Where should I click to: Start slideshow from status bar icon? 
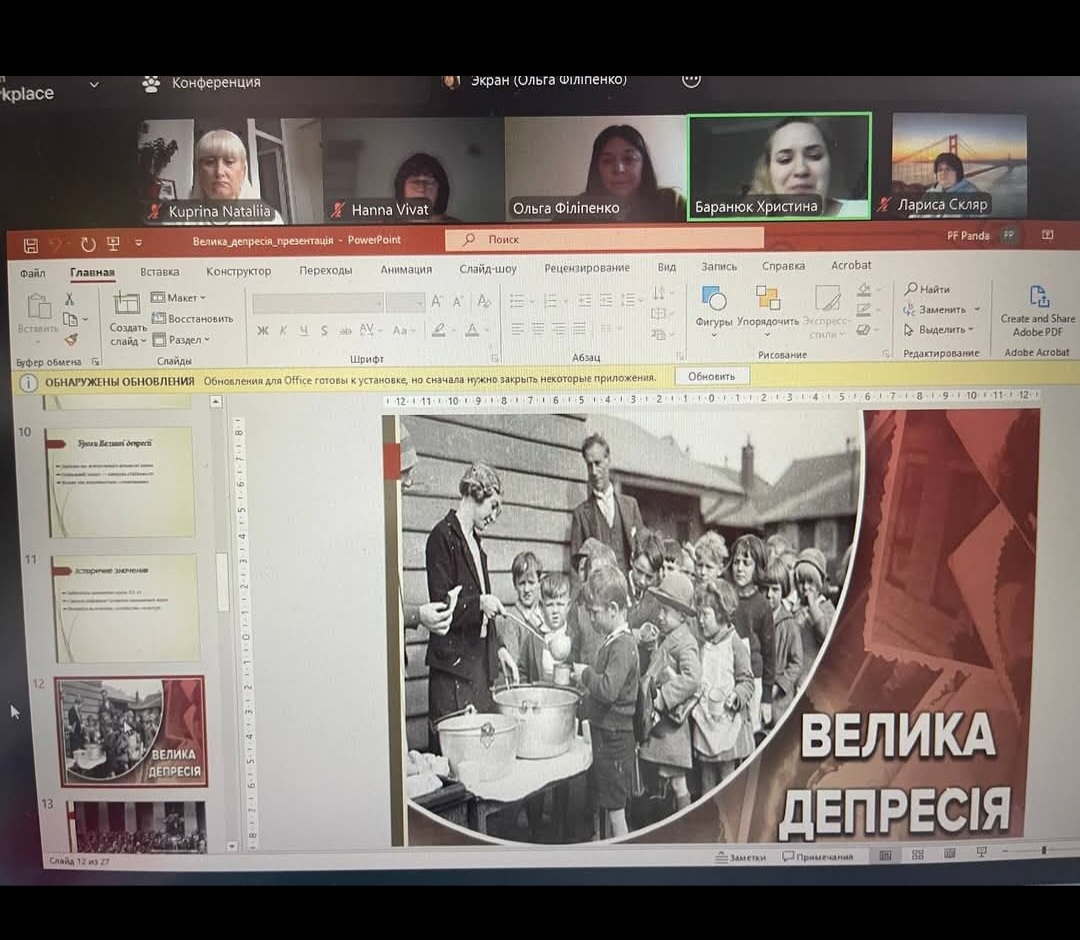pos(981,854)
